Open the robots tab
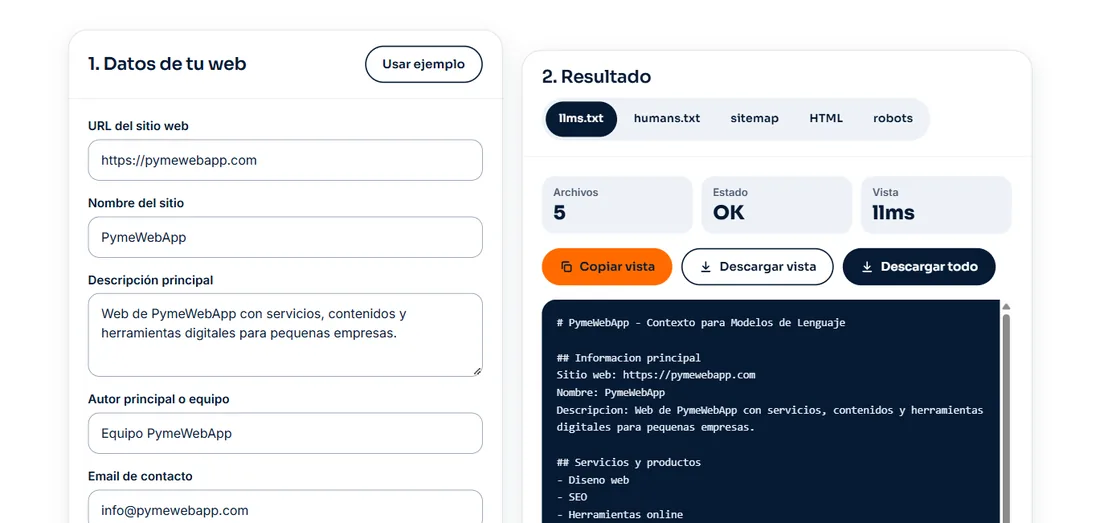Image resolution: width=1100 pixels, height=523 pixels. (892, 118)
